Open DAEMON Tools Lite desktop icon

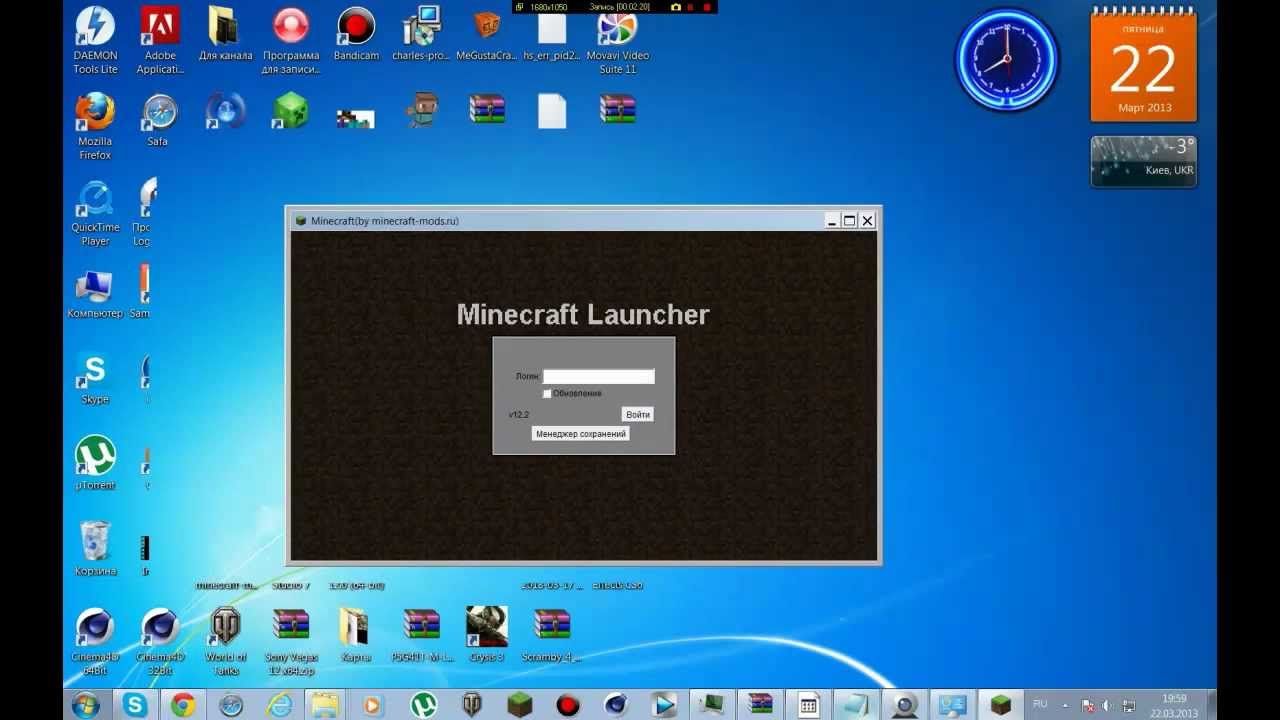95,41
